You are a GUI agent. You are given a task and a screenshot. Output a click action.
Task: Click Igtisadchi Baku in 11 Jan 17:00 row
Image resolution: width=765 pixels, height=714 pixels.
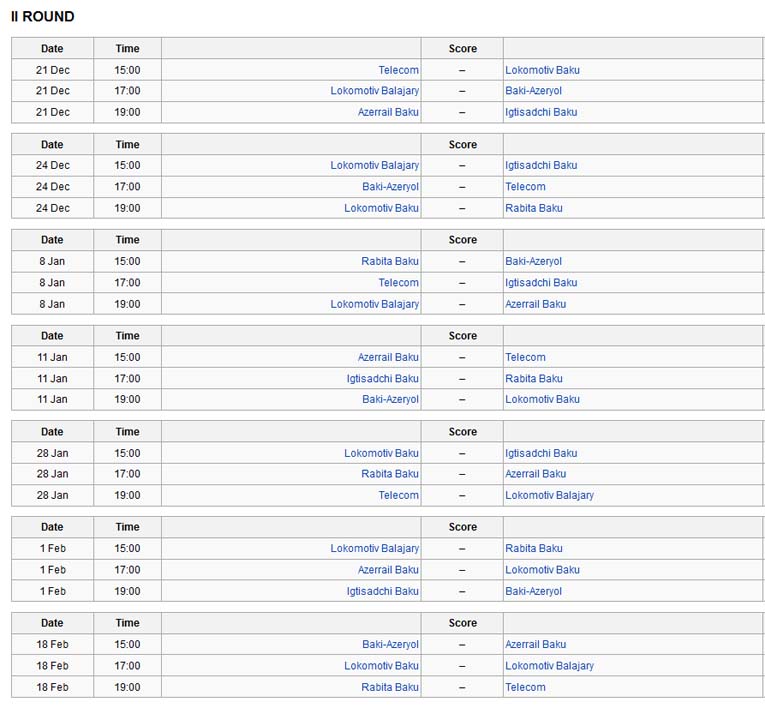(382, 379)
